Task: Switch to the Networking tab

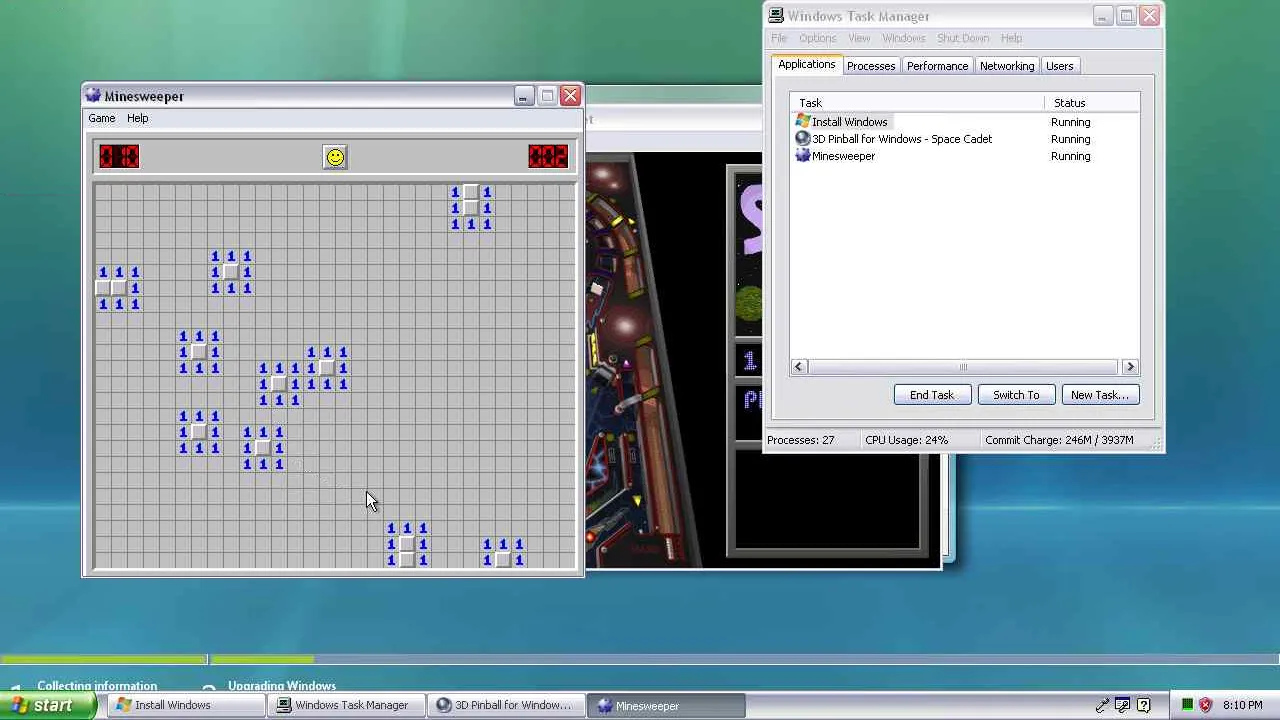Action: [1007, 66]
